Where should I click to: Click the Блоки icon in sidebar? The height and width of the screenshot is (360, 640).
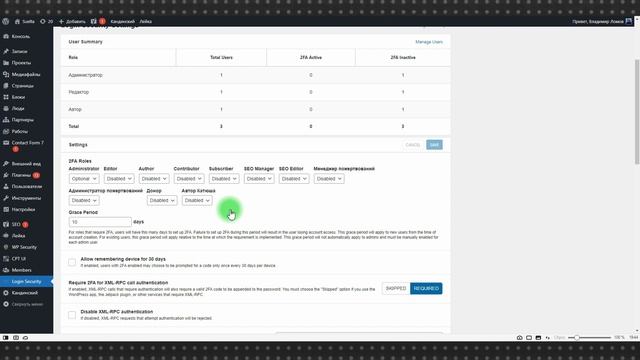[x=6, y=97]
